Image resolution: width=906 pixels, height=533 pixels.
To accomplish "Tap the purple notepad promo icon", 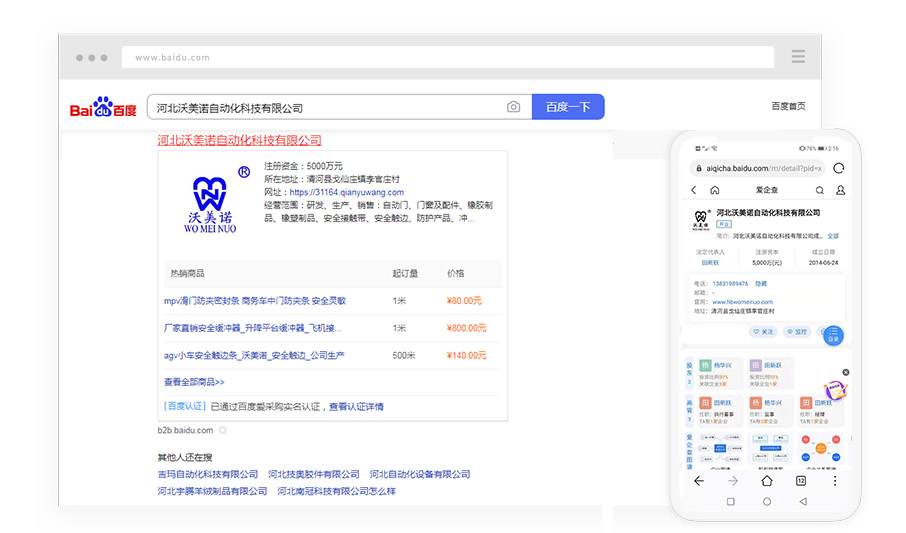I will [x=834, y=390].
